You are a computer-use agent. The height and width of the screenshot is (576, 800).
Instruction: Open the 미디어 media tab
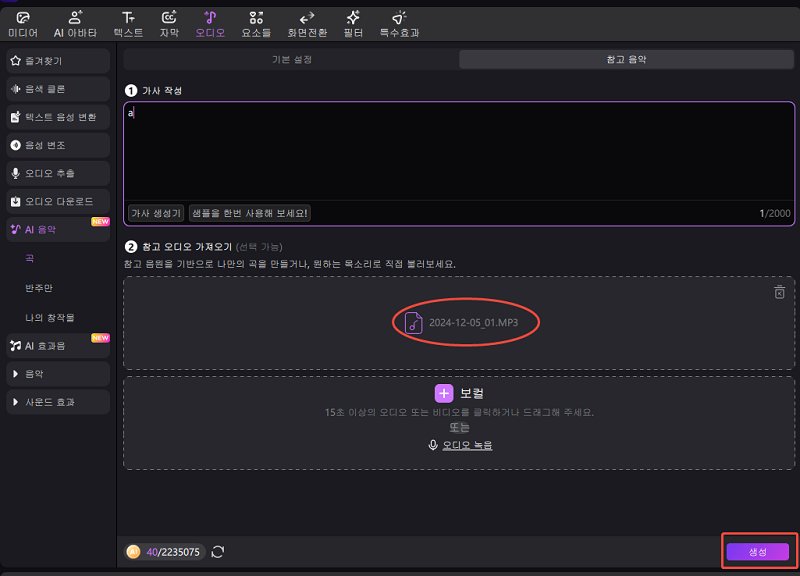23,24
